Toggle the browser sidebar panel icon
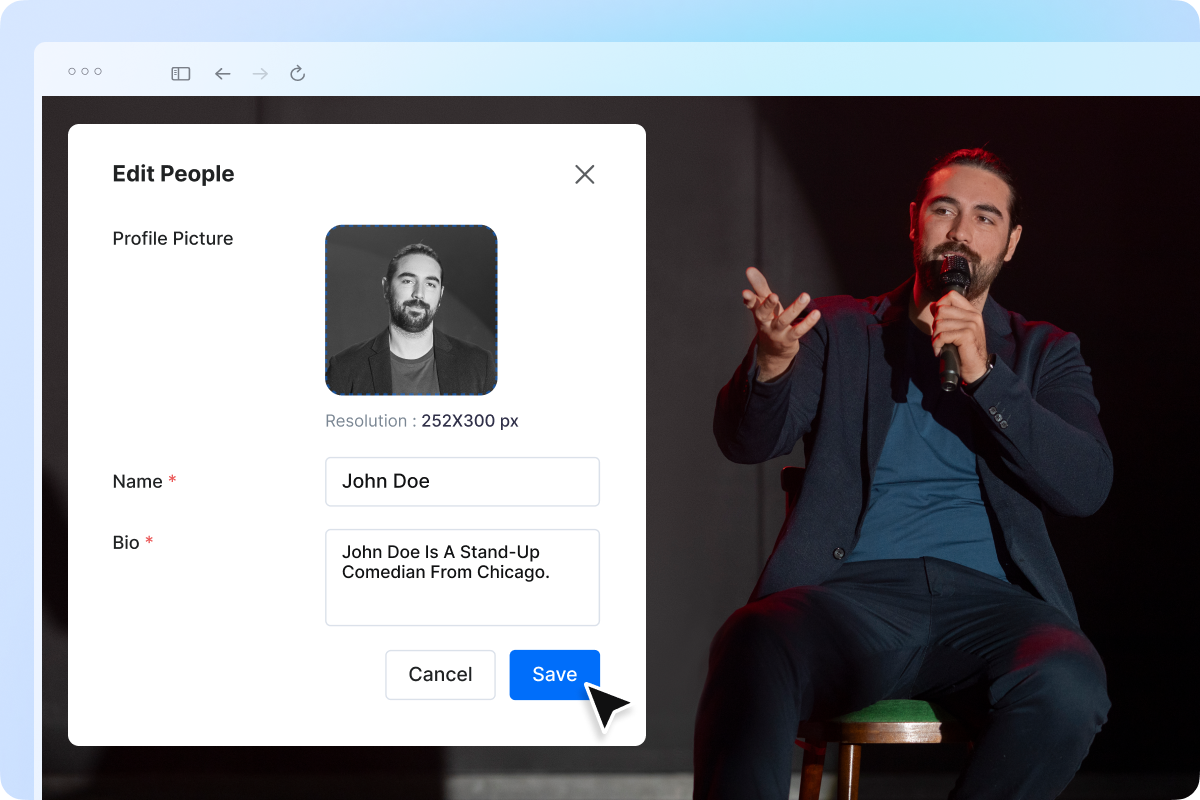1200x800 pixels. pyautogui.click(x=181, y=74)
